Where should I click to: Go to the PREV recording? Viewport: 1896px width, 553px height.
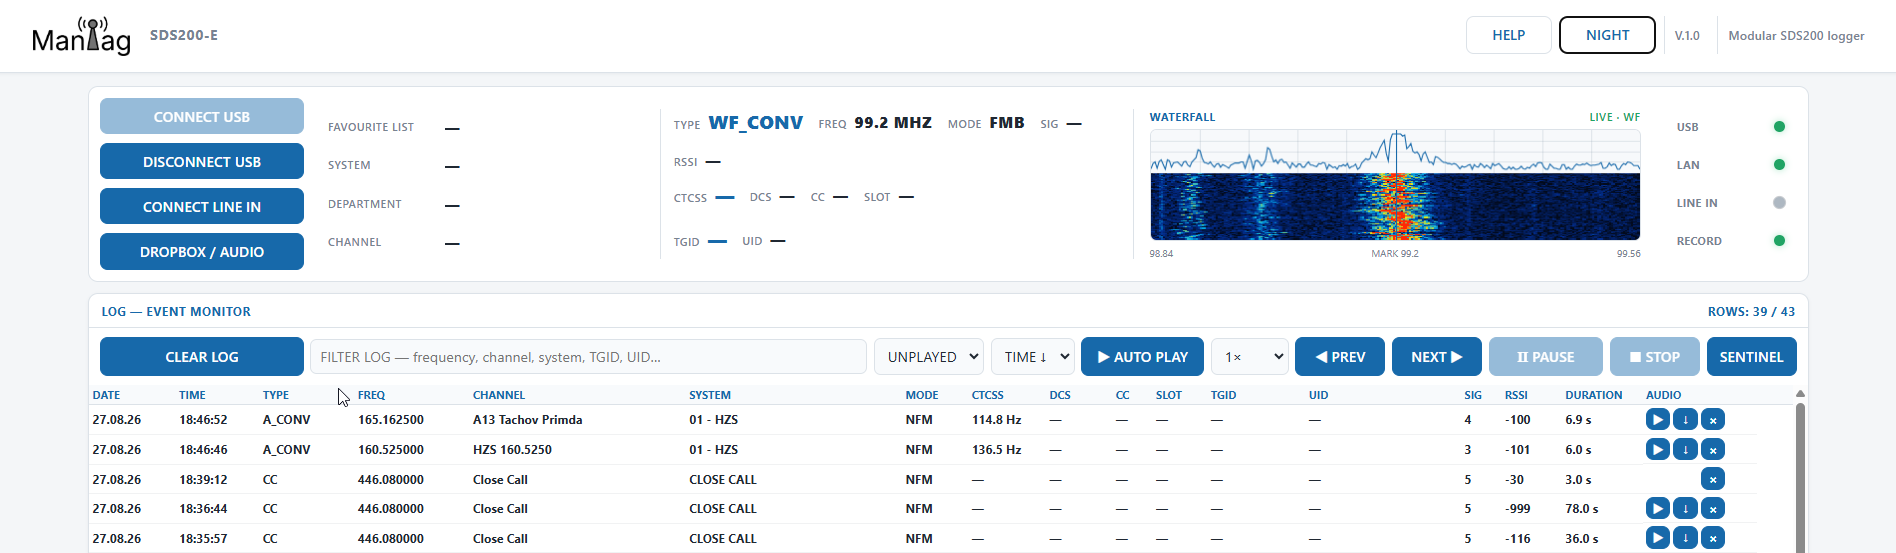pos(1340,357)
